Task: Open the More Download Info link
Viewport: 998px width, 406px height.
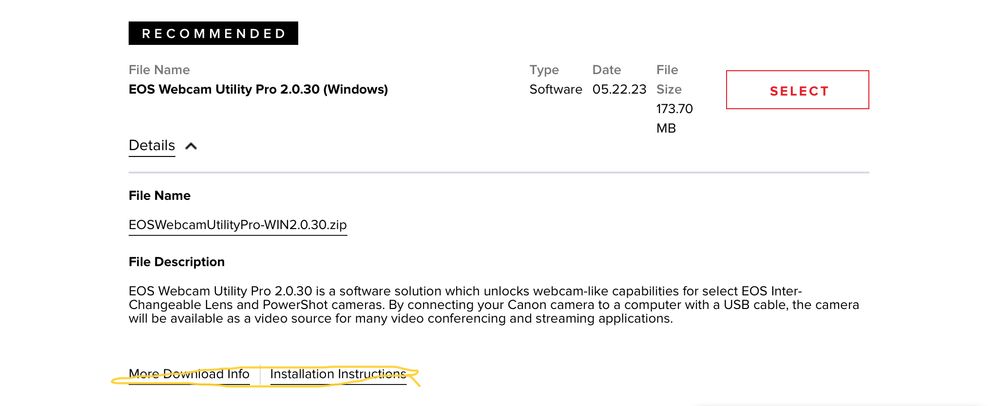Action: pyautogui.click(x=189, y=374)
